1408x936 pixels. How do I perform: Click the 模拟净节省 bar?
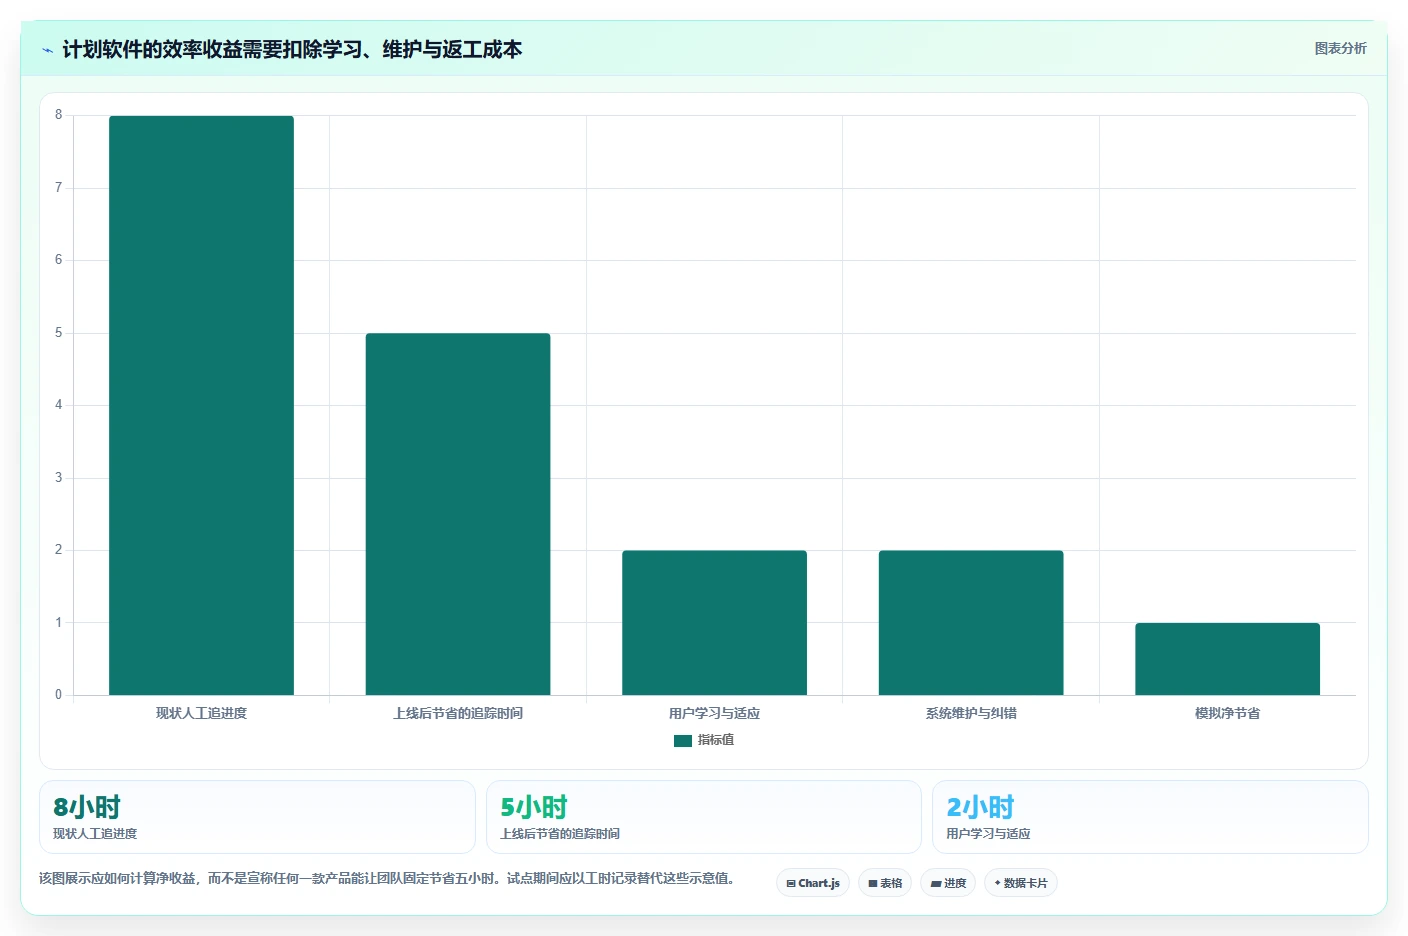tap(1227, 659)
